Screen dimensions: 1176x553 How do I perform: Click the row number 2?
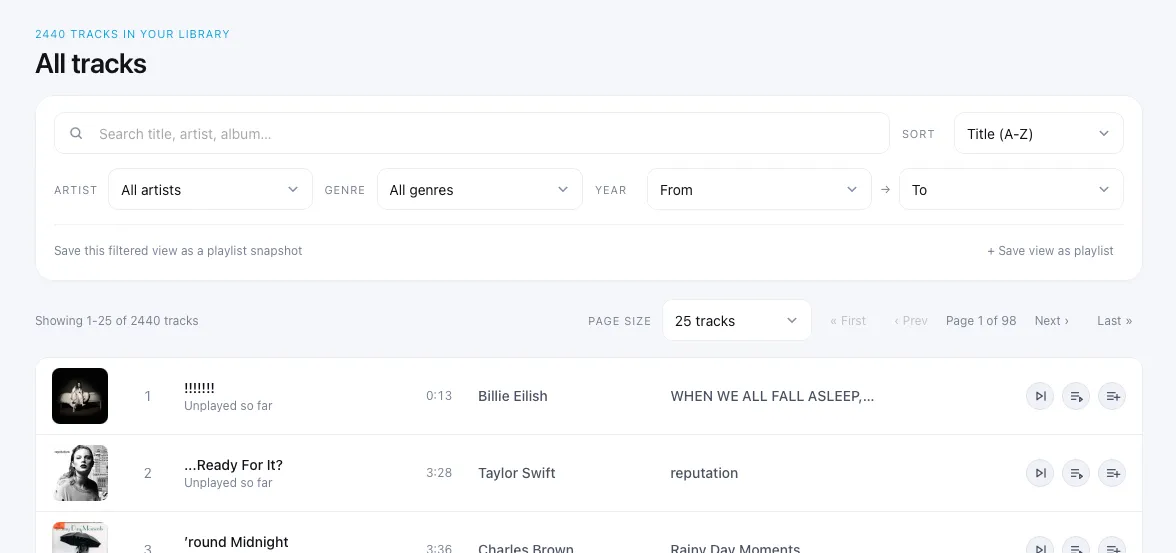148,473
